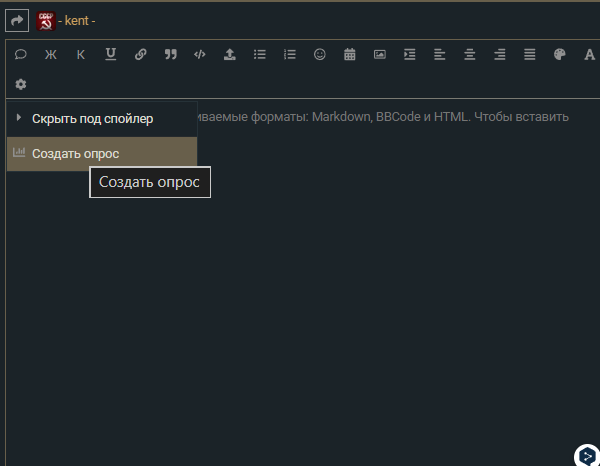Click the calendar date icon
Image resolution: width=600 pixels, height=466 pixels.
350,55
